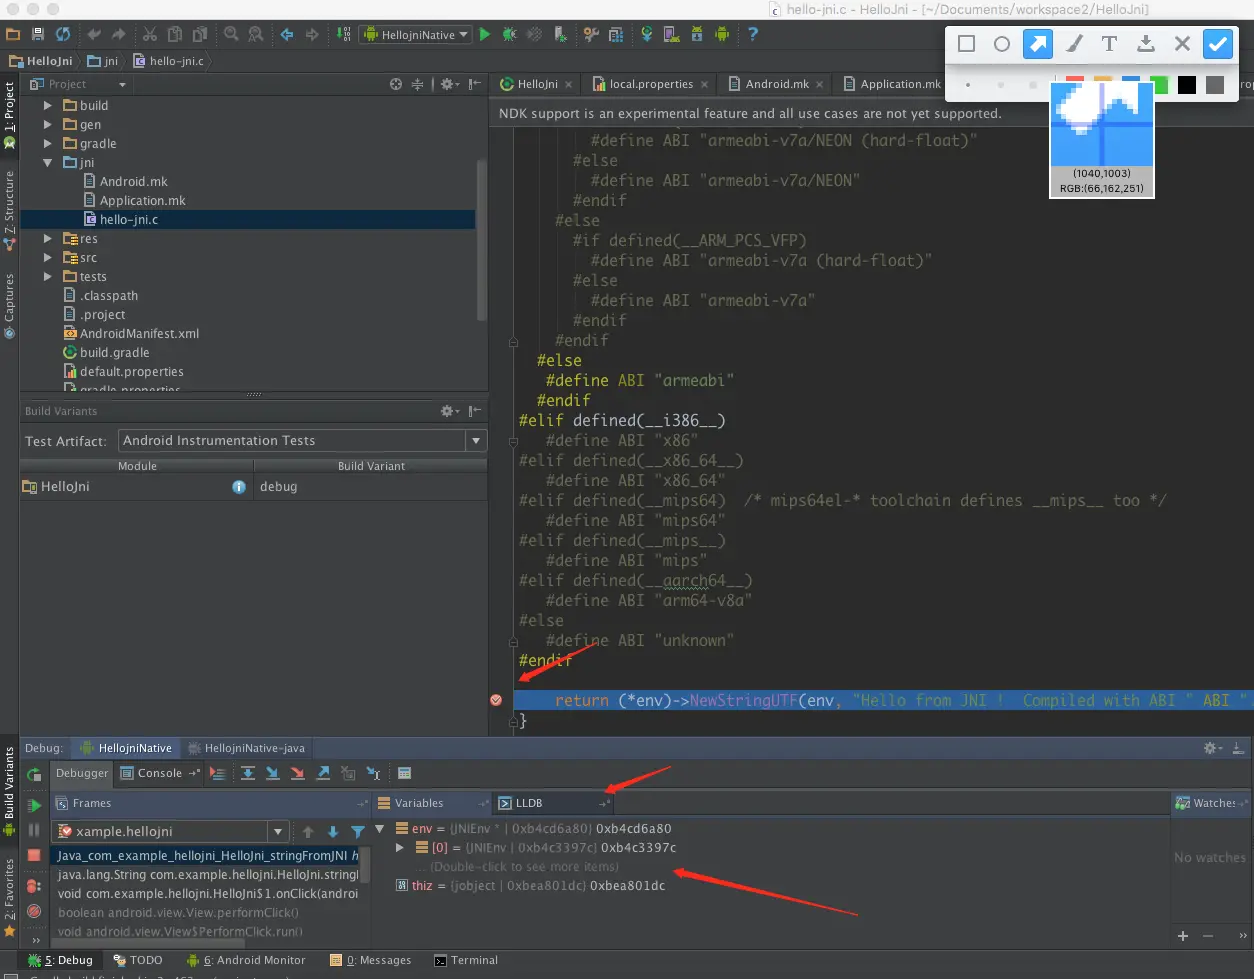Click the Find magnifier icon in toolbar

(231, 34)
